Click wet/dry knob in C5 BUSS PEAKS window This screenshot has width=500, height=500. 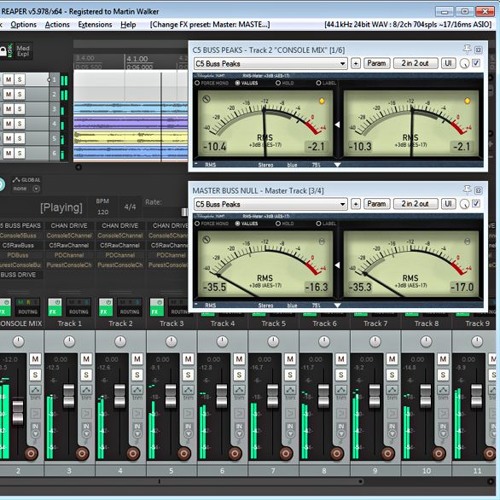464,63
